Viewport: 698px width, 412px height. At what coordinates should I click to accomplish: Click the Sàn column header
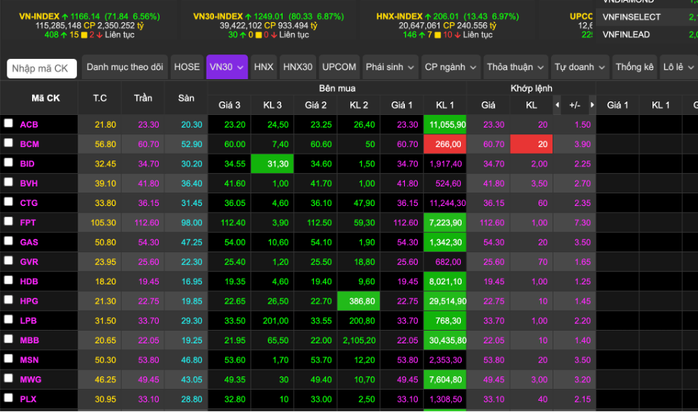click(x=186, y=98)
